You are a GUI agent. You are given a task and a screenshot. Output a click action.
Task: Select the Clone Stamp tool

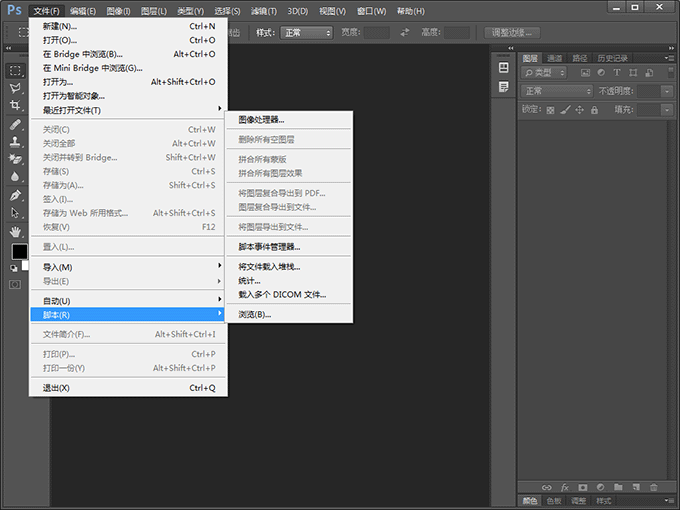(15, 141)
